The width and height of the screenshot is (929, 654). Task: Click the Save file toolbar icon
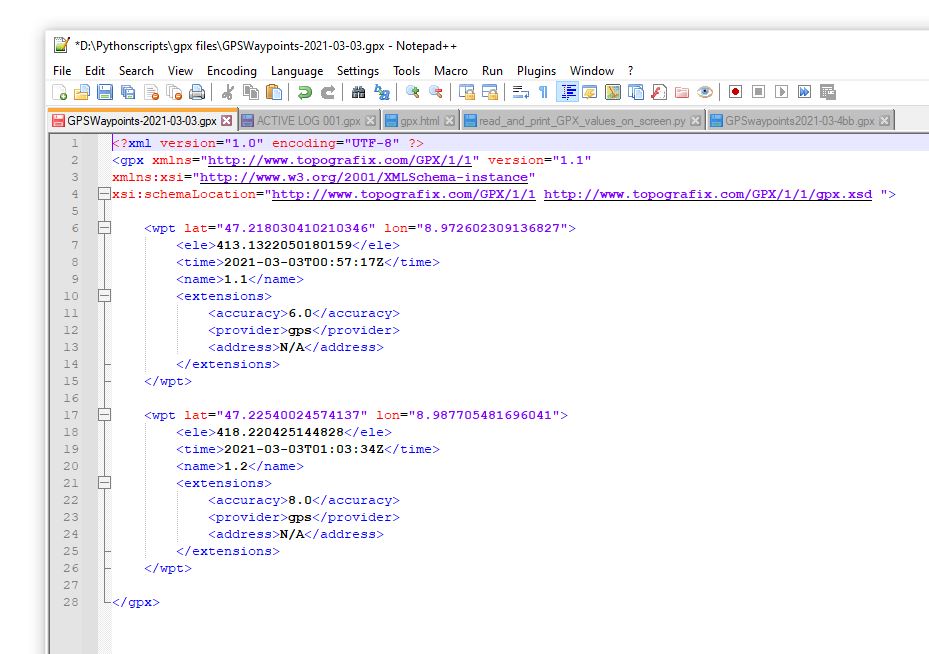[105, 92]
